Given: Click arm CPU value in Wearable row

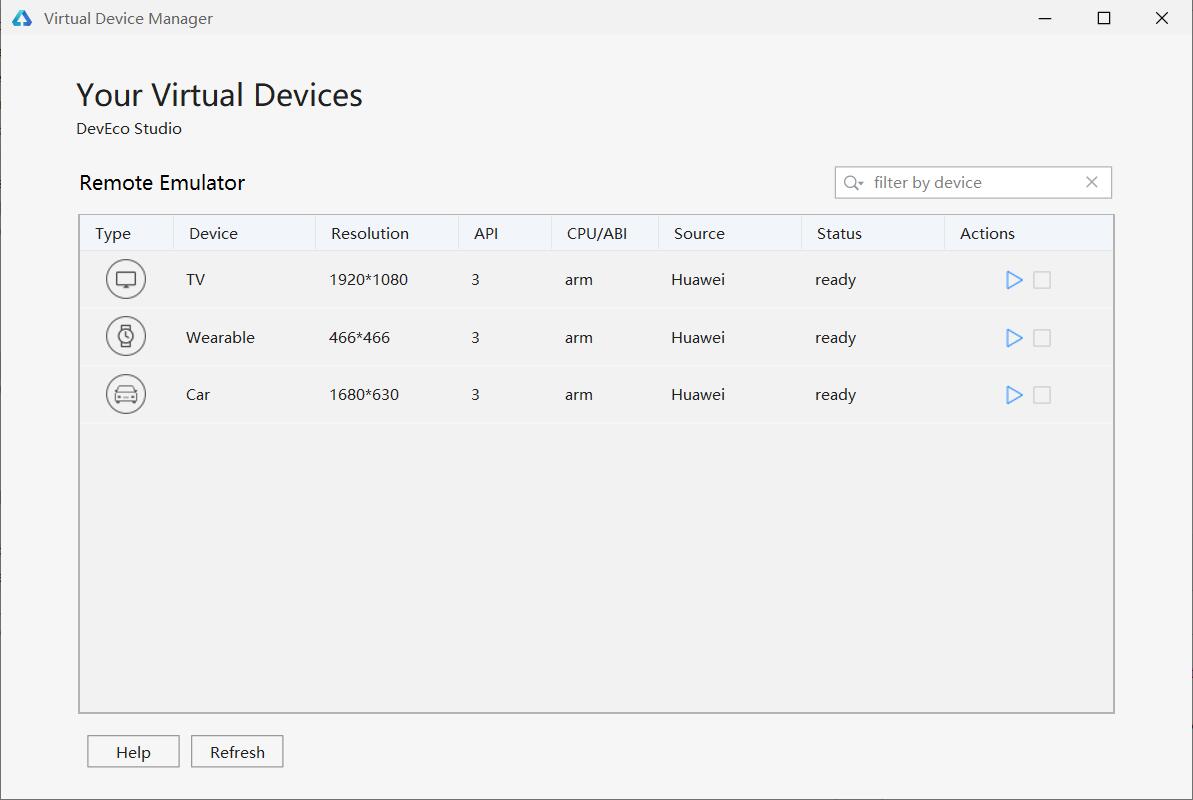Looking at the screenshot, I should pyautogui.click(x=578, y=338).
